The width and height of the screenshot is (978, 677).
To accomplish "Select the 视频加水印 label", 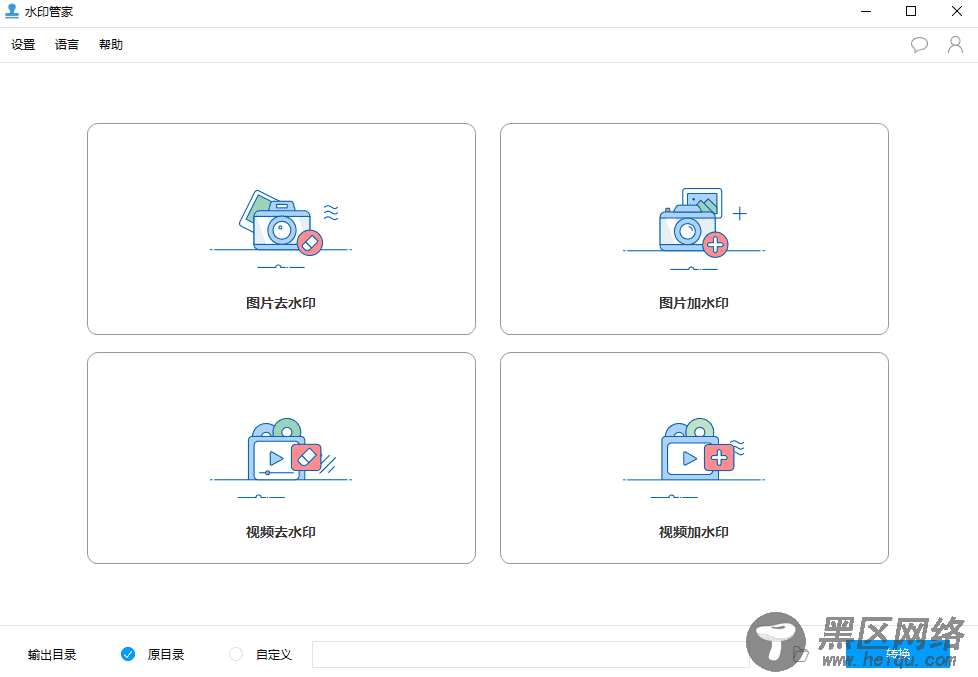I will click(694, 532).
